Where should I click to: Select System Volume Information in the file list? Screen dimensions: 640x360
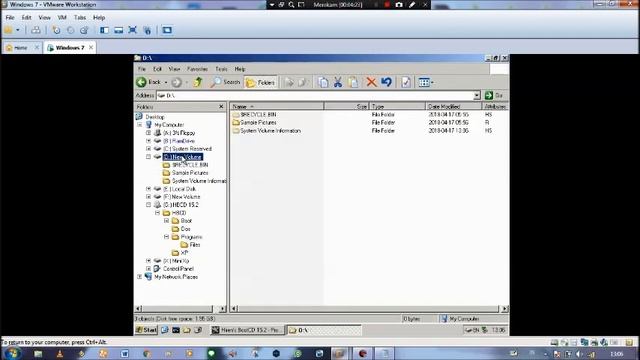[x=270, y=131]
